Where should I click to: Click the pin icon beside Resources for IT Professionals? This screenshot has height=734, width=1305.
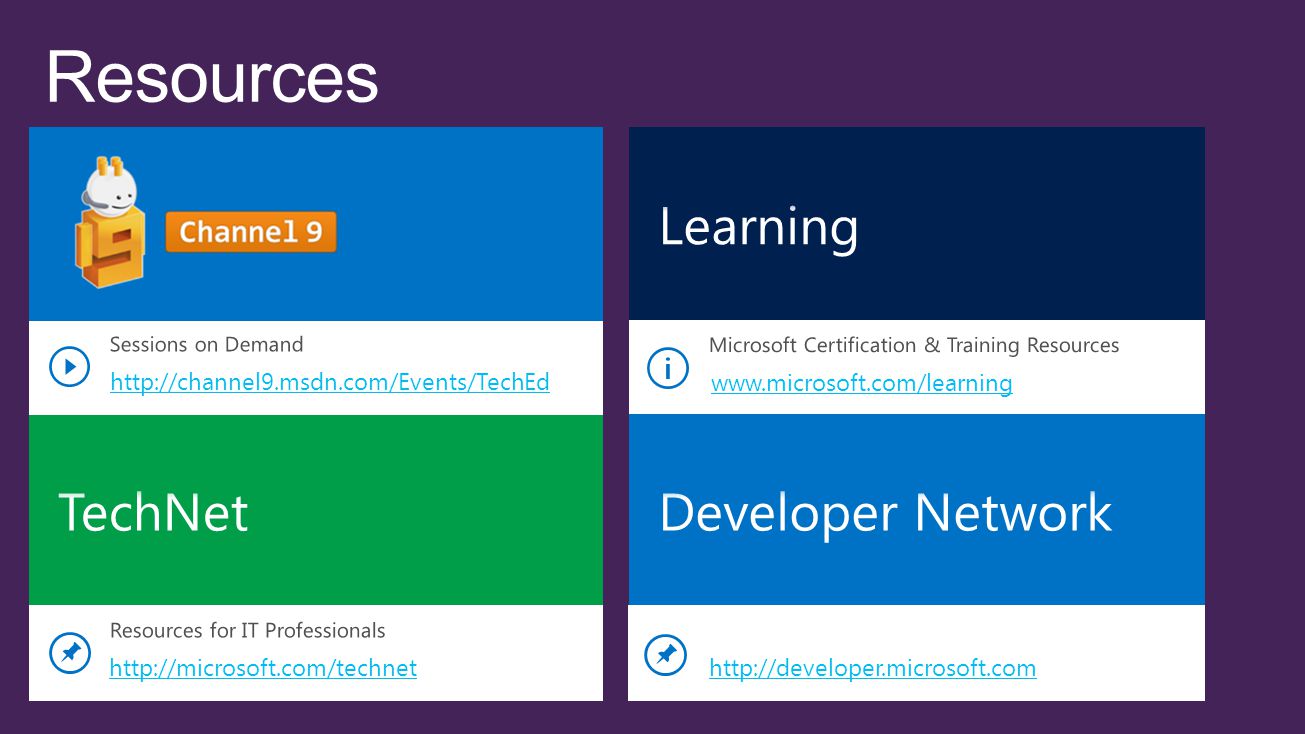(69, 654)
